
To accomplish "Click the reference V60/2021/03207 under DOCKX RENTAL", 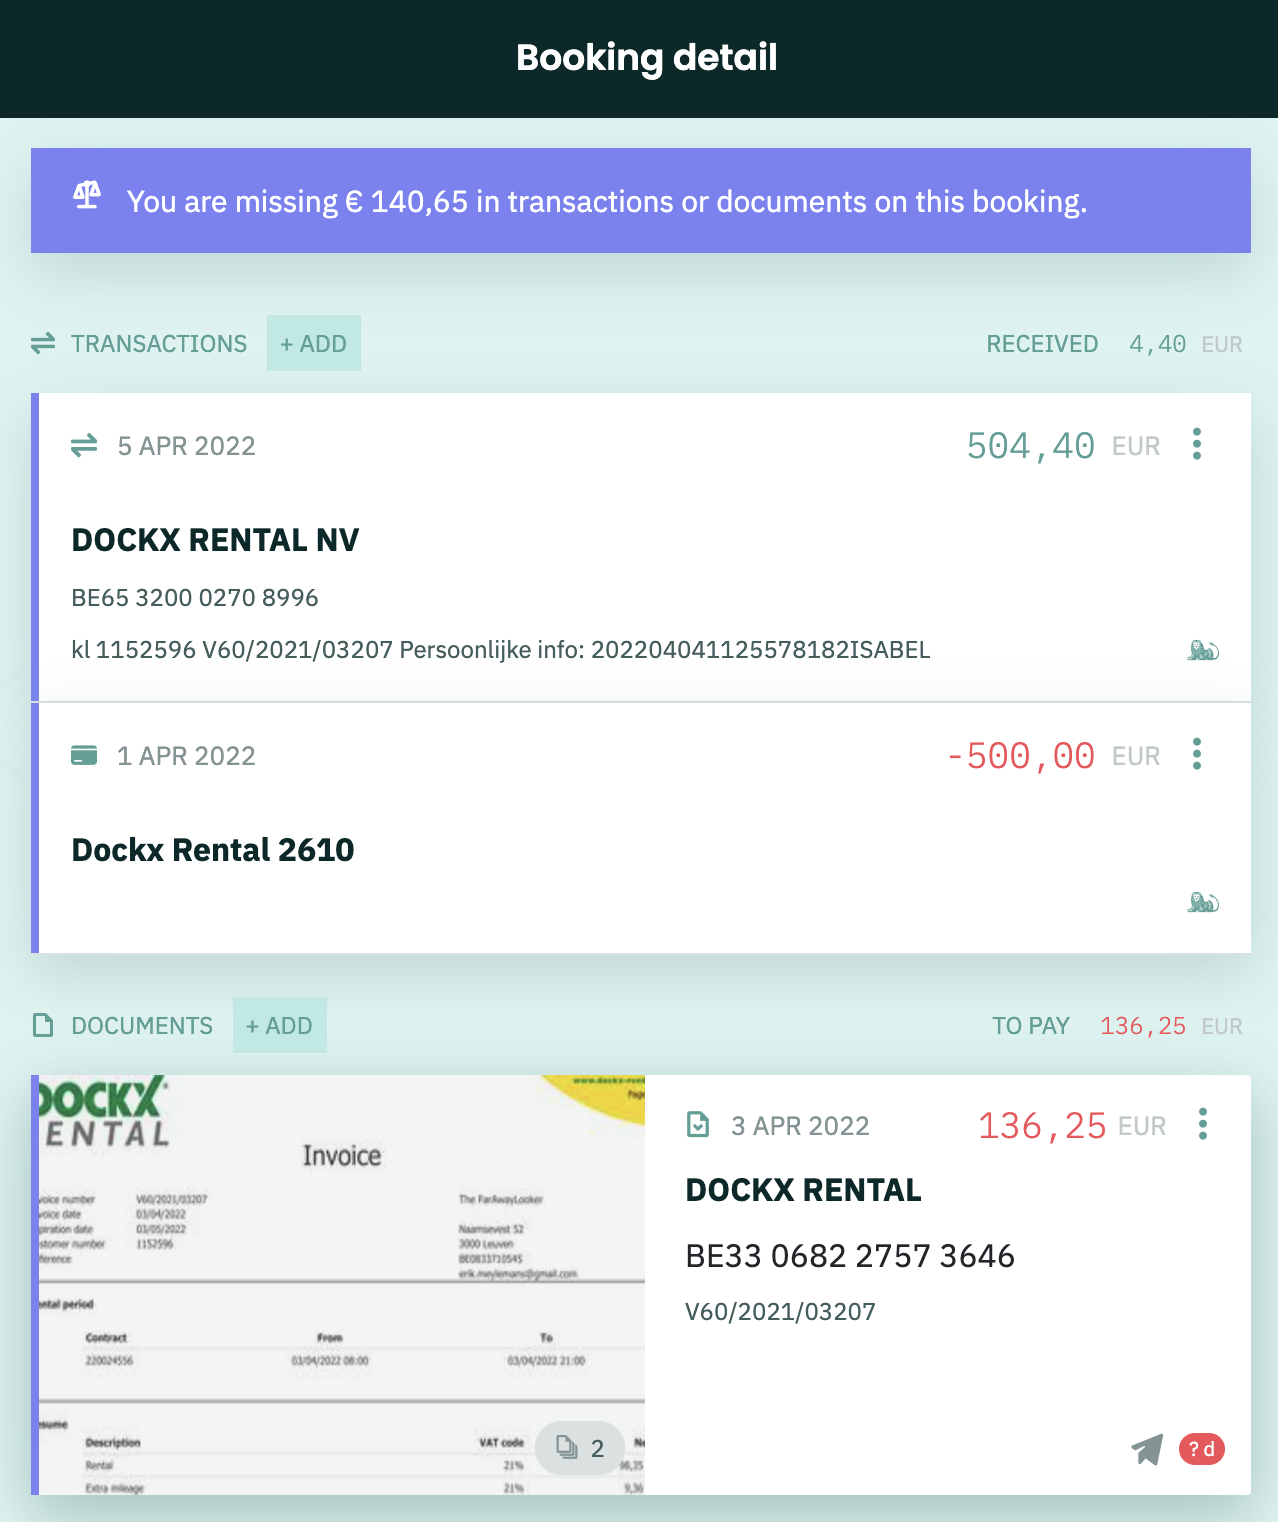I will (x=780, y=1312).
